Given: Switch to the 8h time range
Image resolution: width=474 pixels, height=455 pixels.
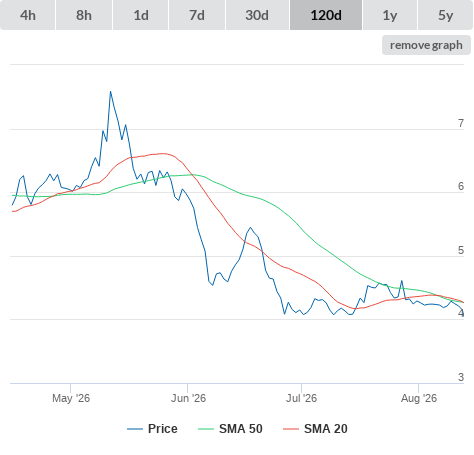Looking at the screenshot, I should (84, 15).
